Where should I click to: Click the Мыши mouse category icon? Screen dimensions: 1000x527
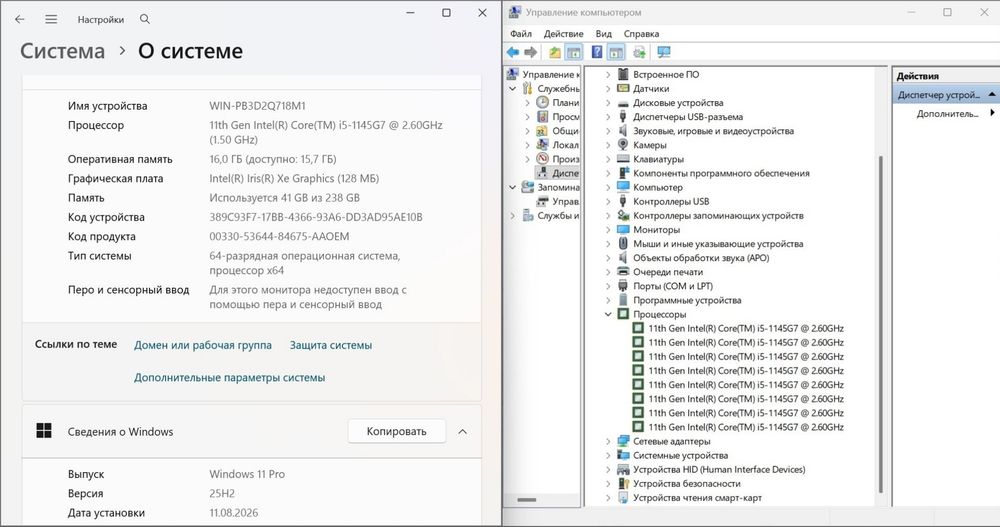pyautogui.click(x=623, y=243)
